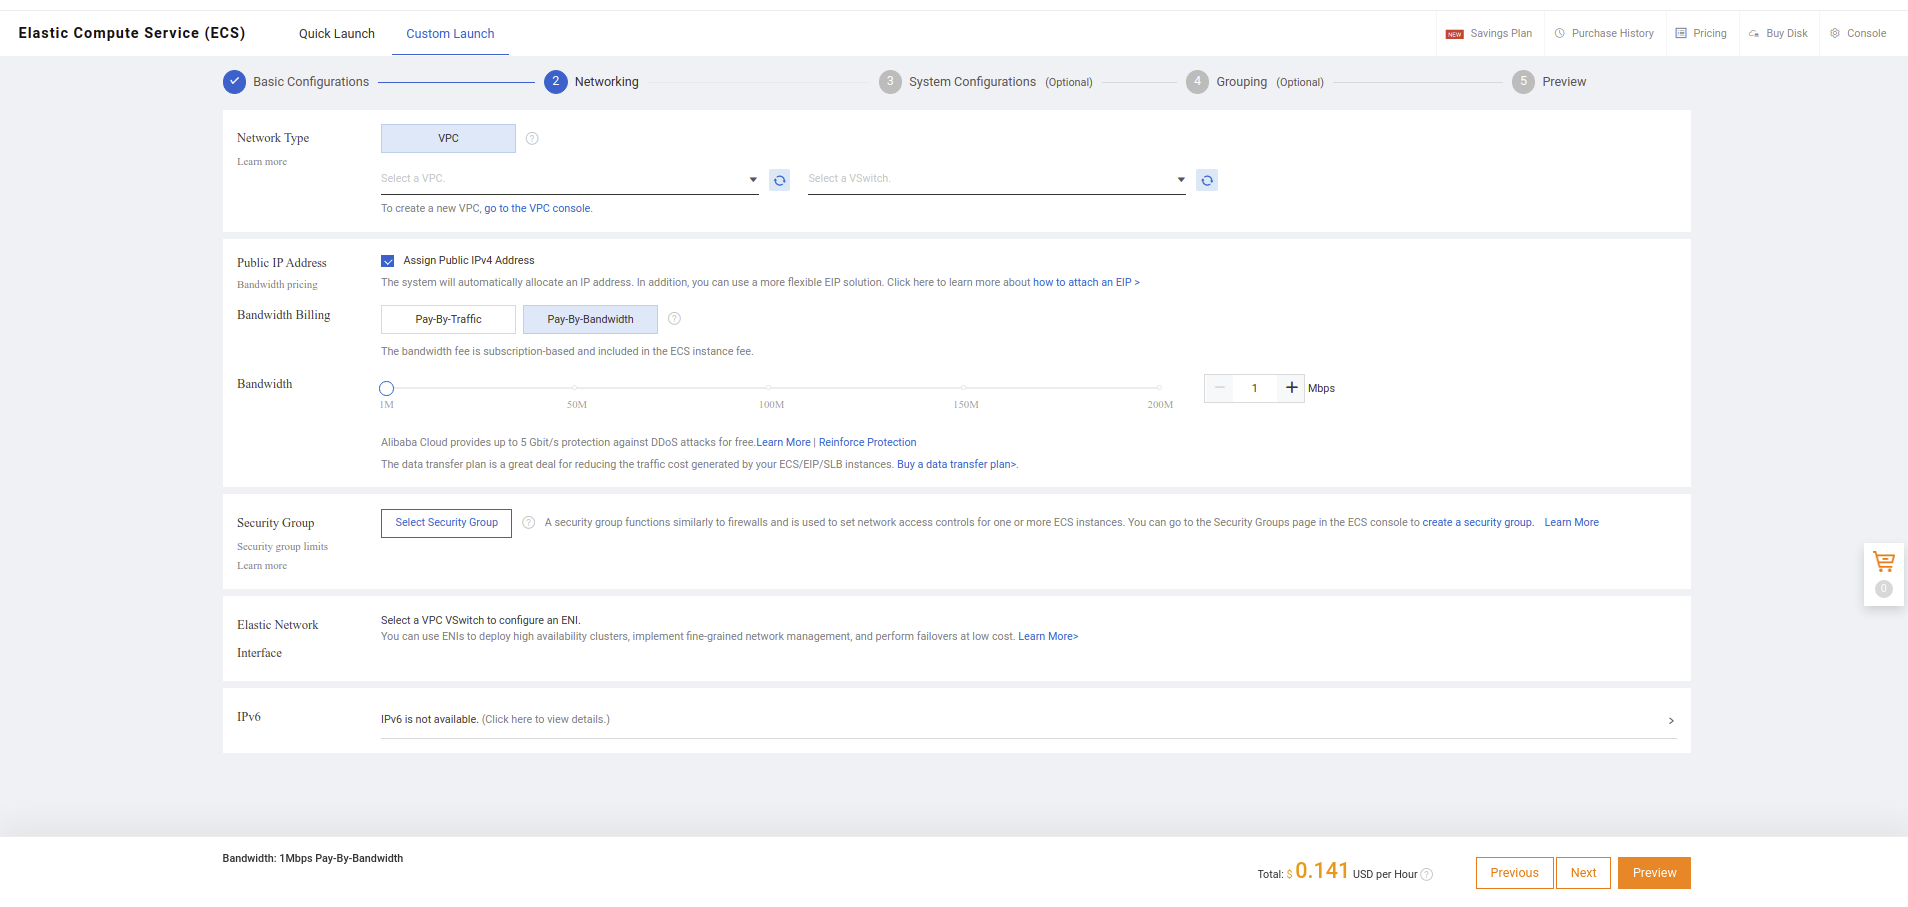Click the Basic Configurations checkmark step icon
1908x907 pixels.
pos(234,82)
